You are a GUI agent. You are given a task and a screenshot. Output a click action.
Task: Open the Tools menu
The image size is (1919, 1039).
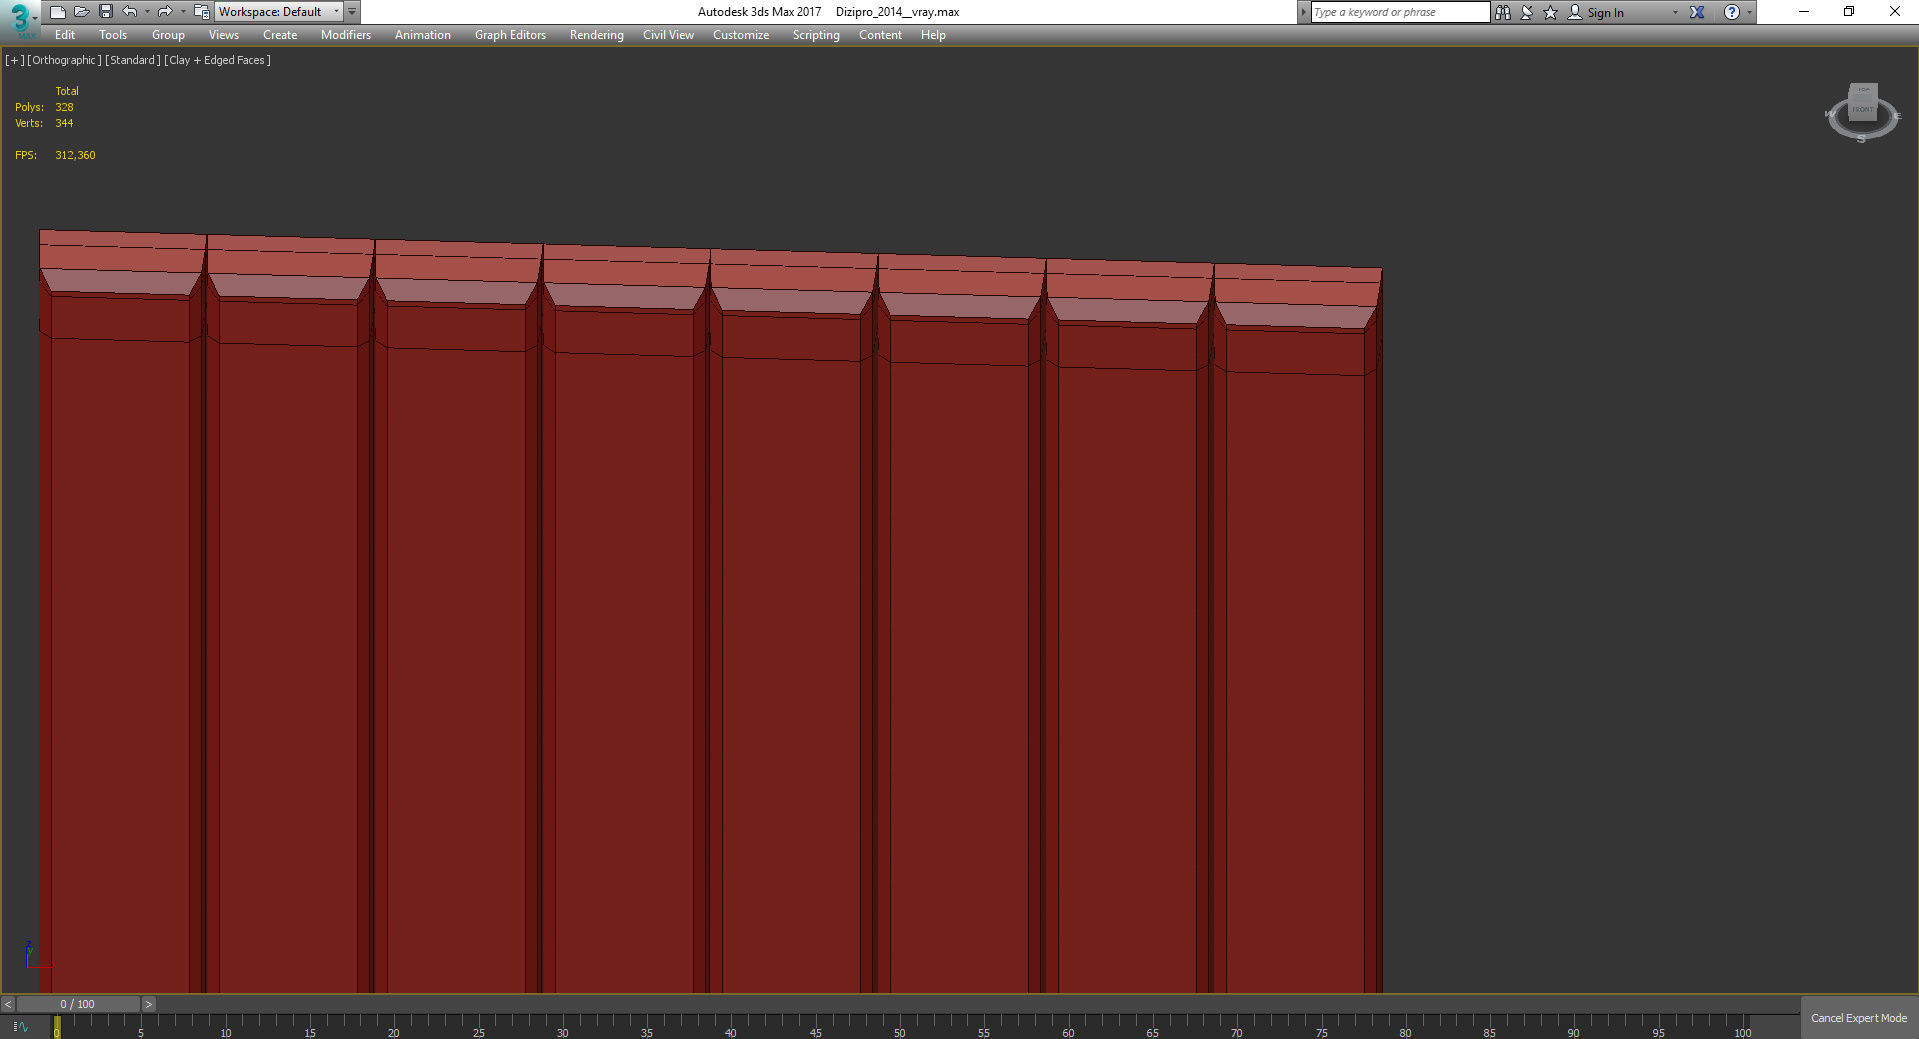tap(113, 35)
